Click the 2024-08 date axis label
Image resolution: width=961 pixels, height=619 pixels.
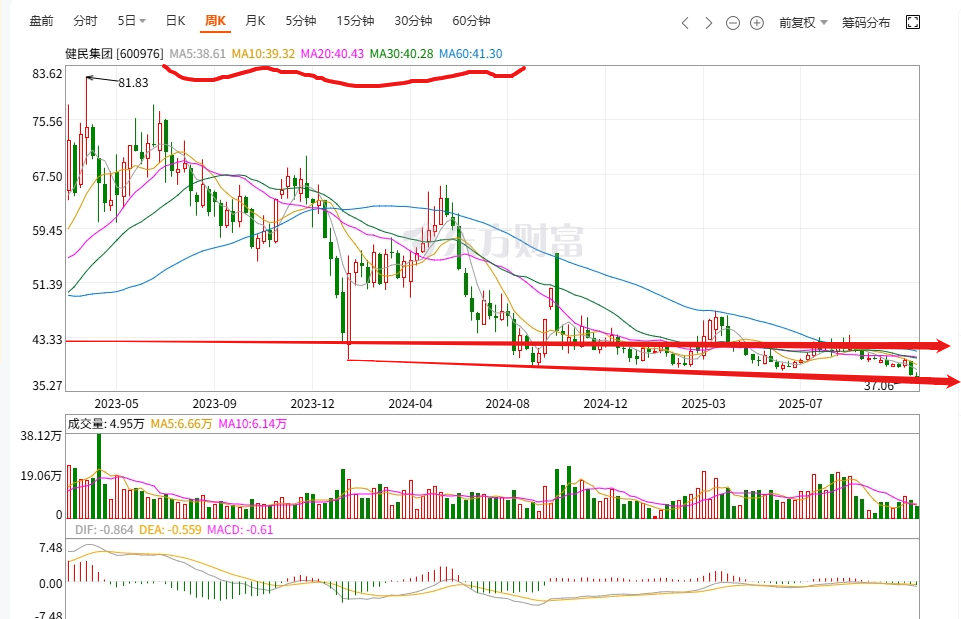pos(507,404)
